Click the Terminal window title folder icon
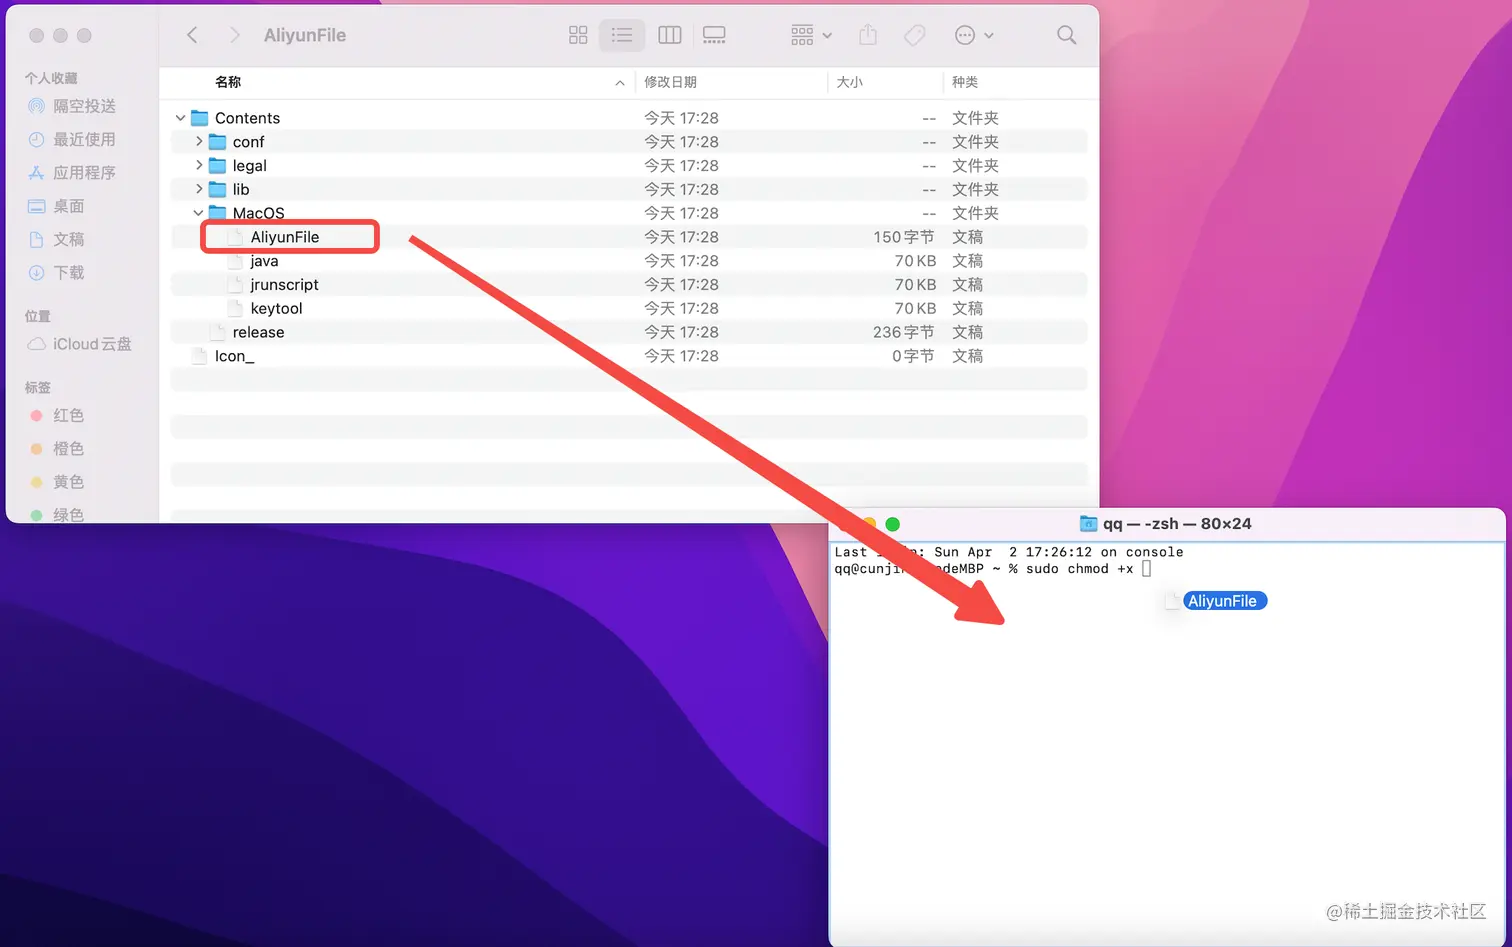 [1089, 524]
